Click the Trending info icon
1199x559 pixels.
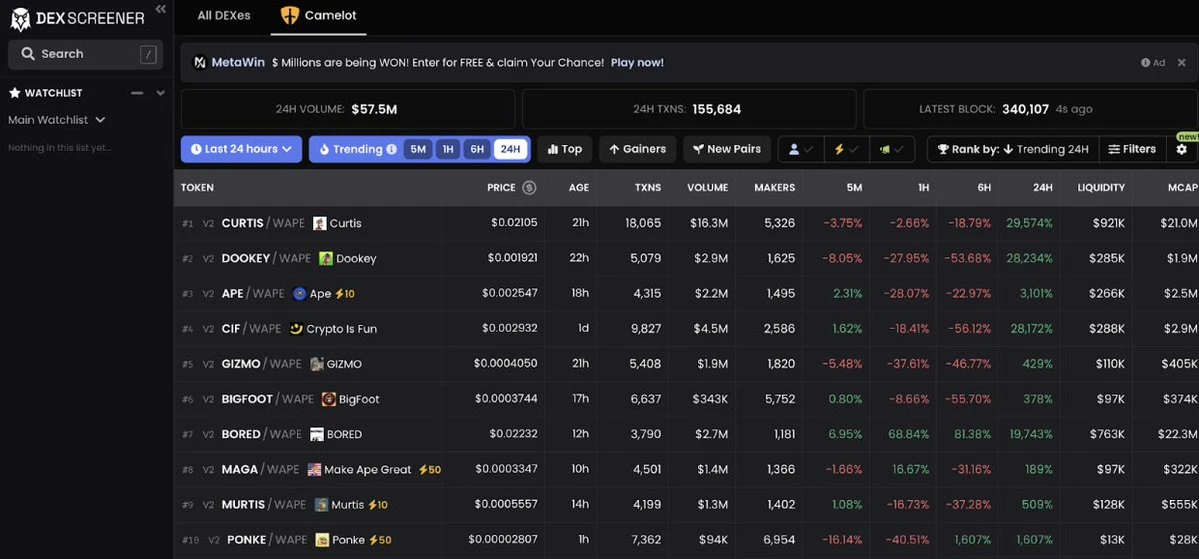pos(391,149)
